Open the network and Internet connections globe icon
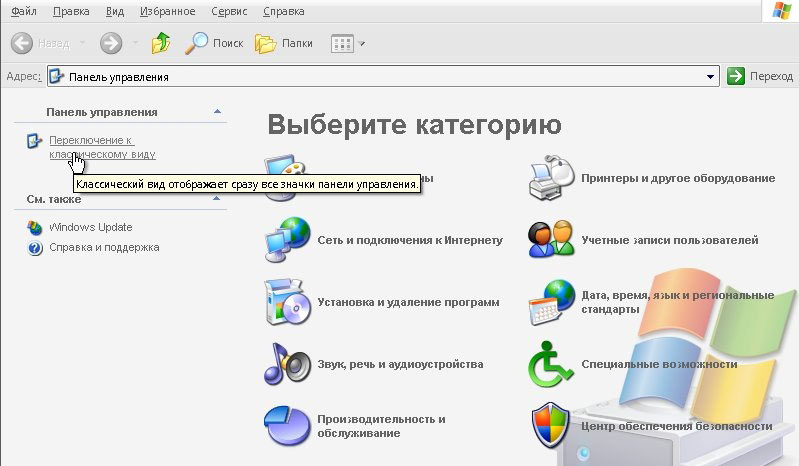Screen dimensions: 799x466 click(x=286, y=240)
